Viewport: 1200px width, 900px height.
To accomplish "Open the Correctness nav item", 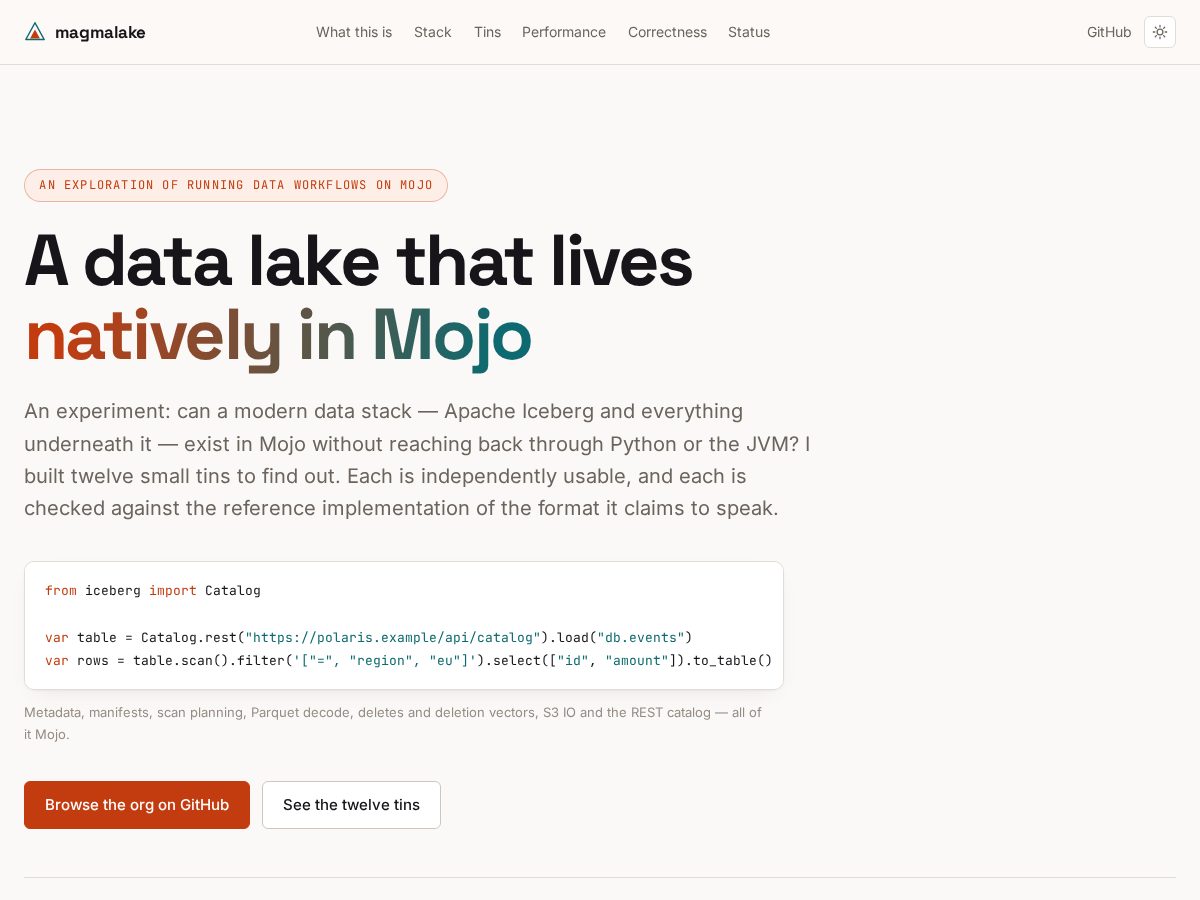I will 667,32.
